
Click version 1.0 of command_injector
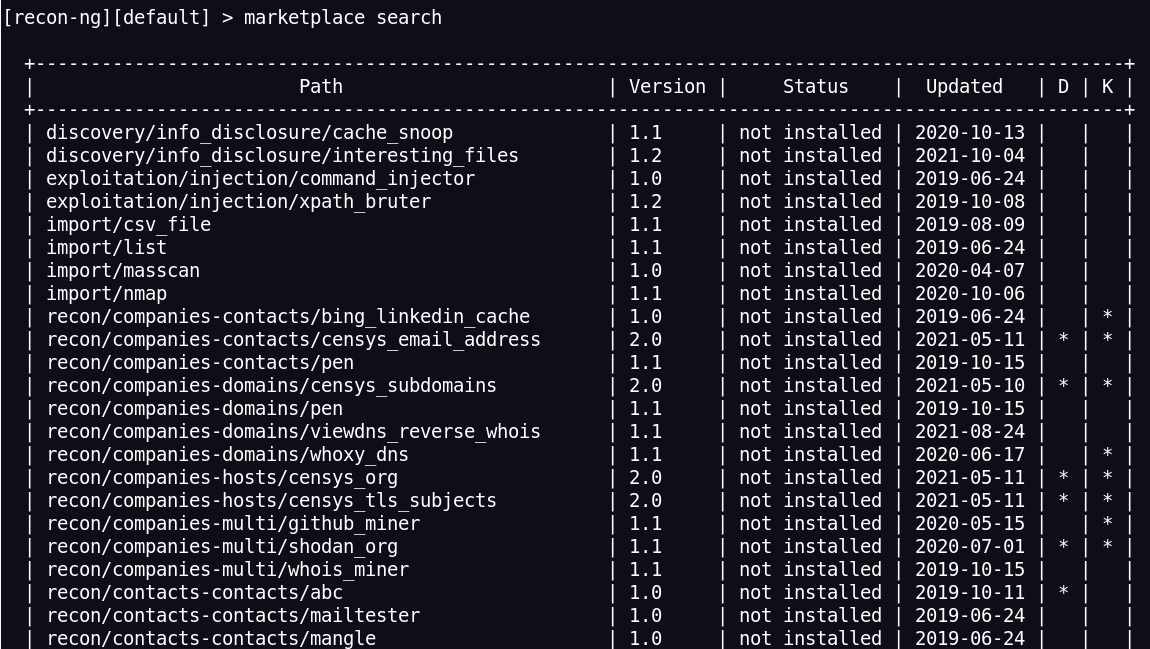pos(645,178)
